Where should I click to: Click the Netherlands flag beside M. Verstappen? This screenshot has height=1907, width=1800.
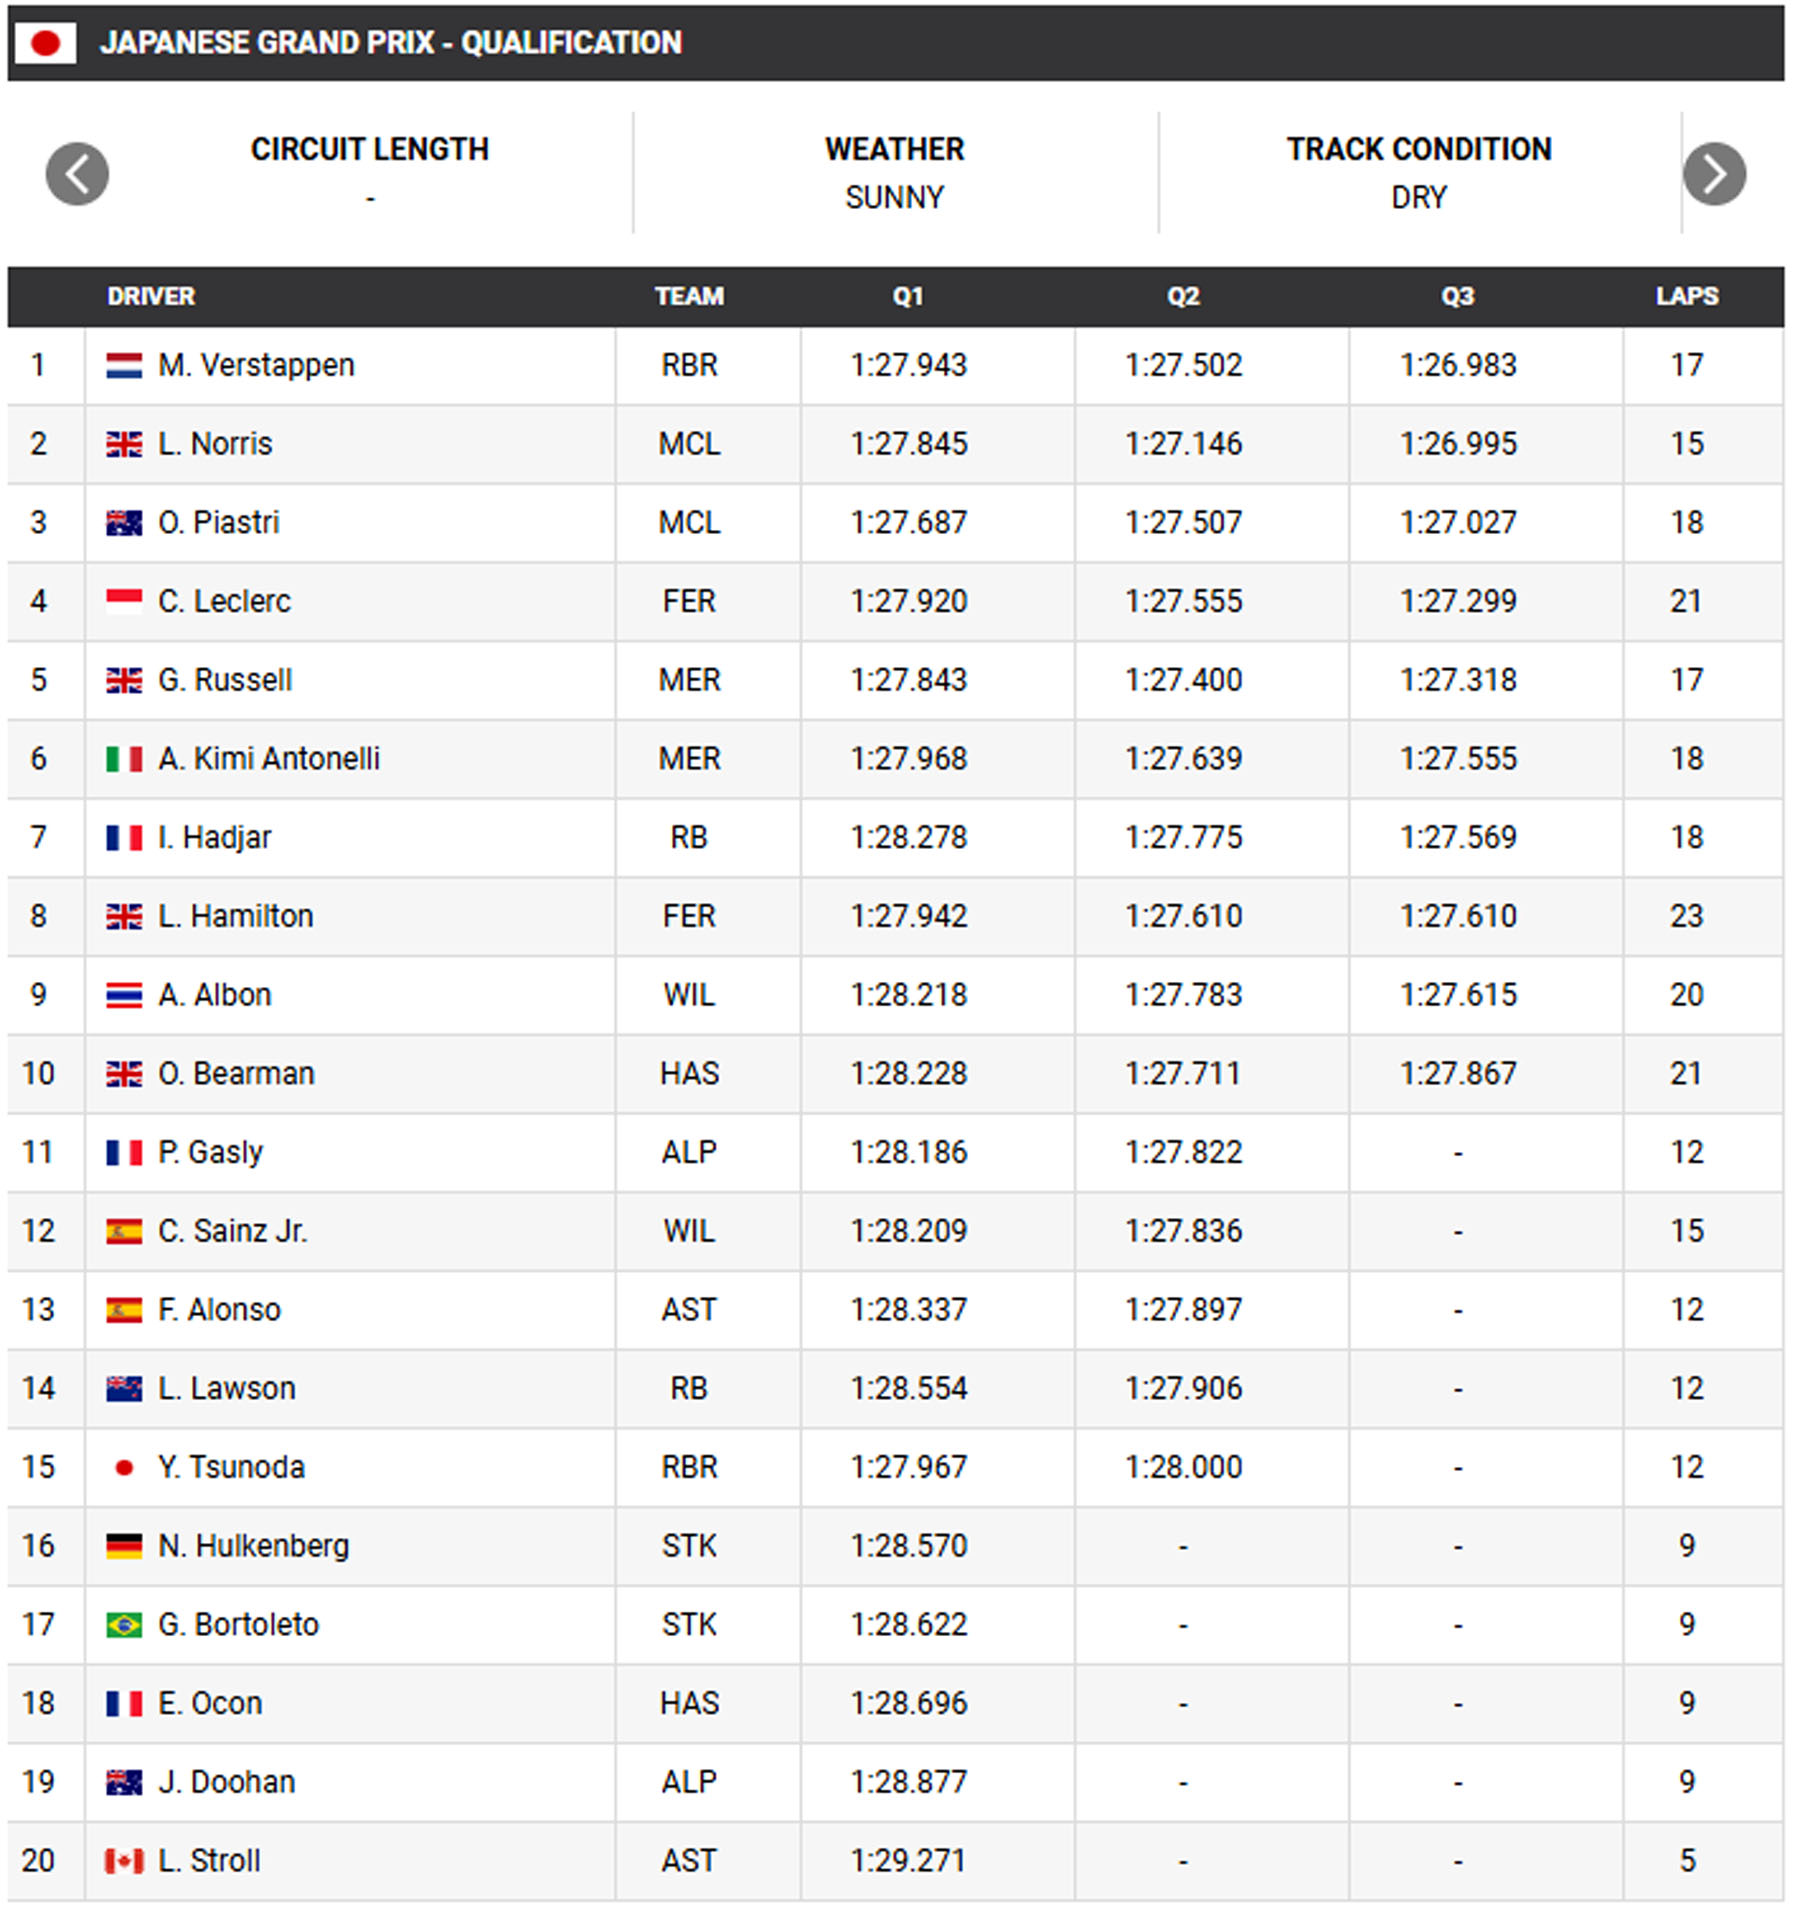(124, 365)
